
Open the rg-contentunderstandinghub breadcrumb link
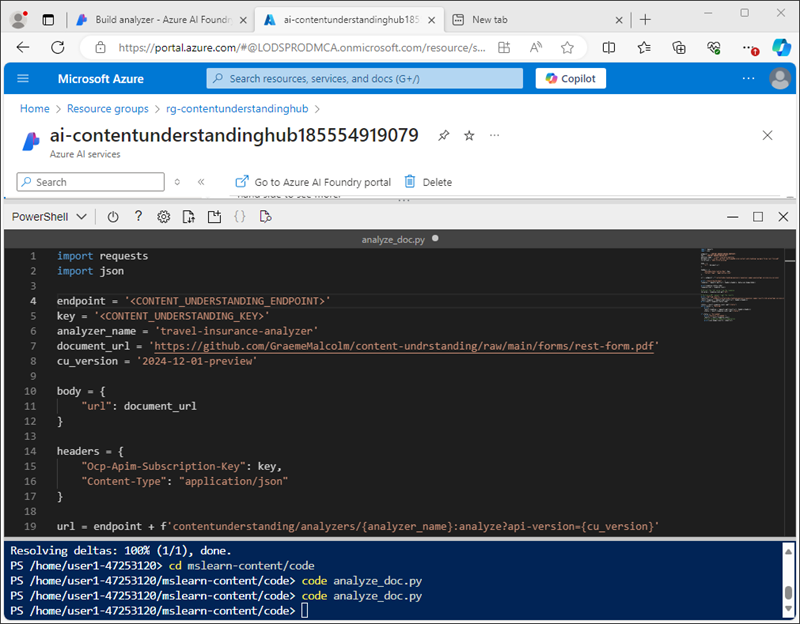coord(237,109)
